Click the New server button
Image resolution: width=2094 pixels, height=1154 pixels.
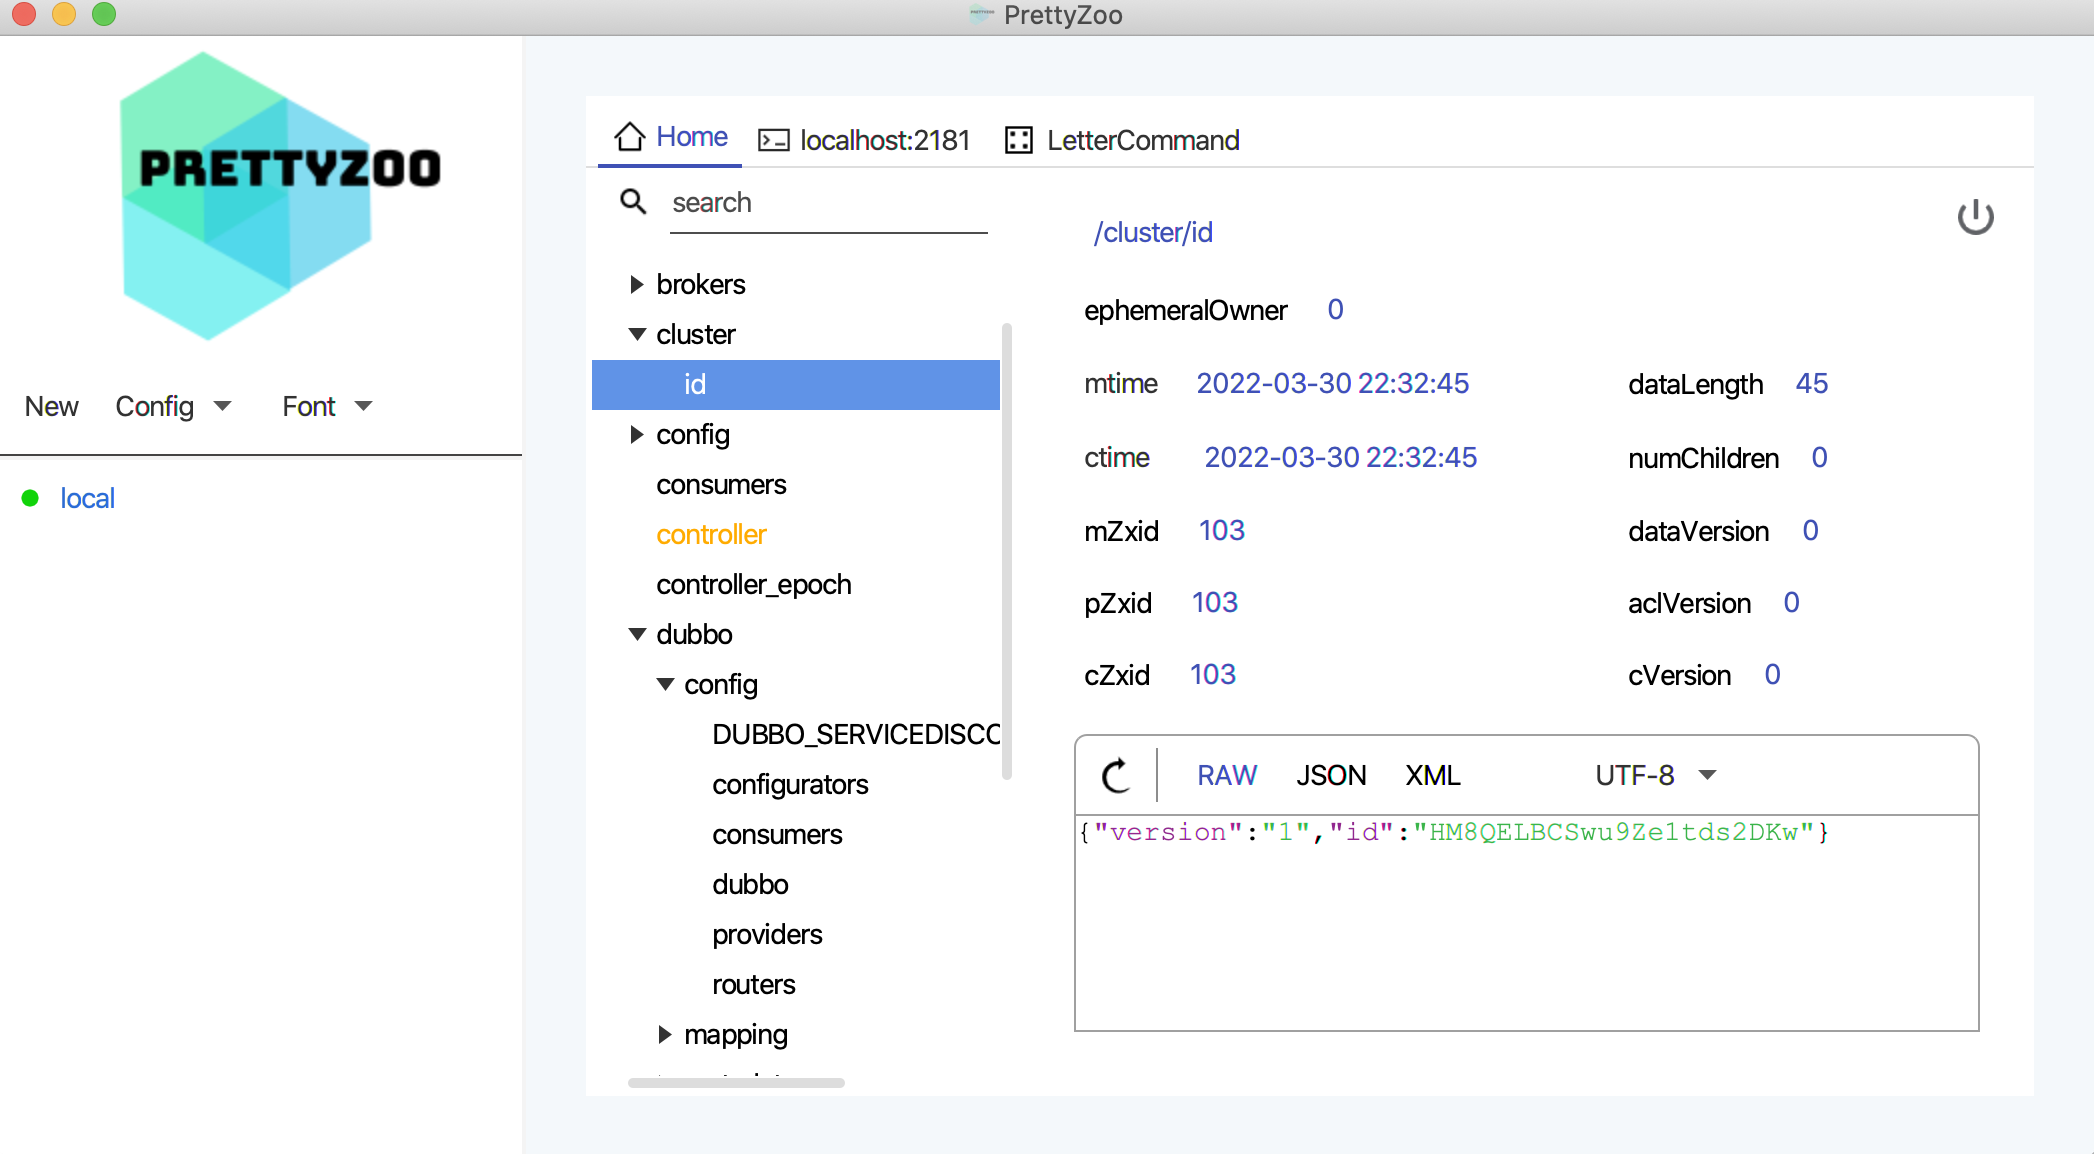(x=51, y=406)
